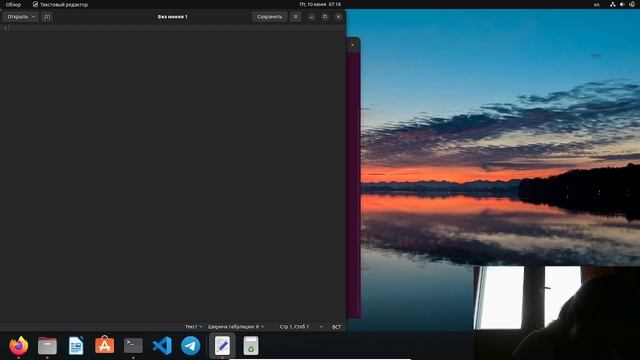Click the network icon in the top bar
Viewport: 640px width, 360px height.
613,4
